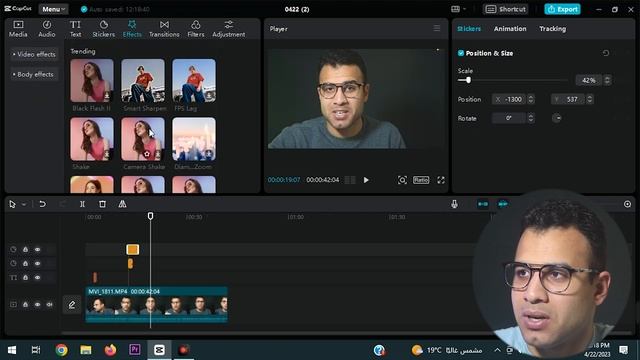This screenshot has width=640, height=360.
Task: Click the Split tool in timeline toolbar
Action: pyautogui.click(x=82, y=204)
